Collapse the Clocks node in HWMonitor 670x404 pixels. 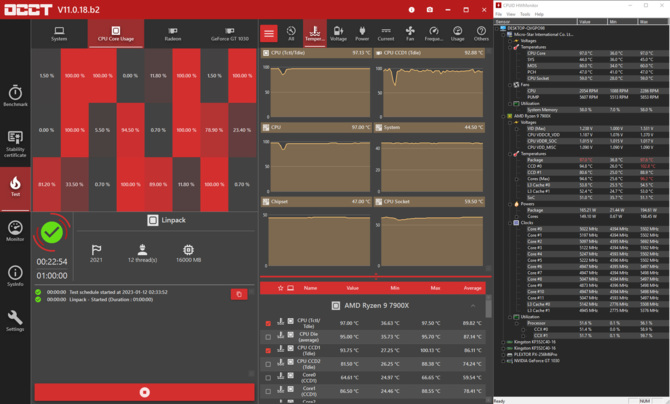click(x=510, y=223)
